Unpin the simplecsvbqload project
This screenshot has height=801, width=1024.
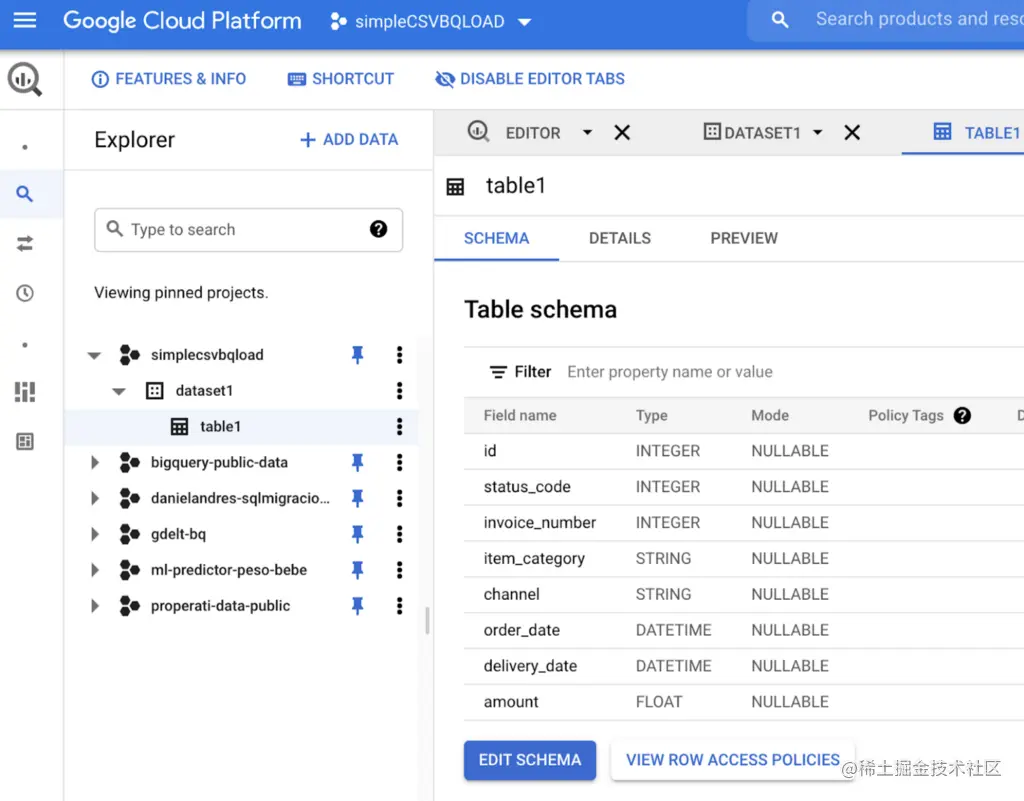tap(357, 354)
